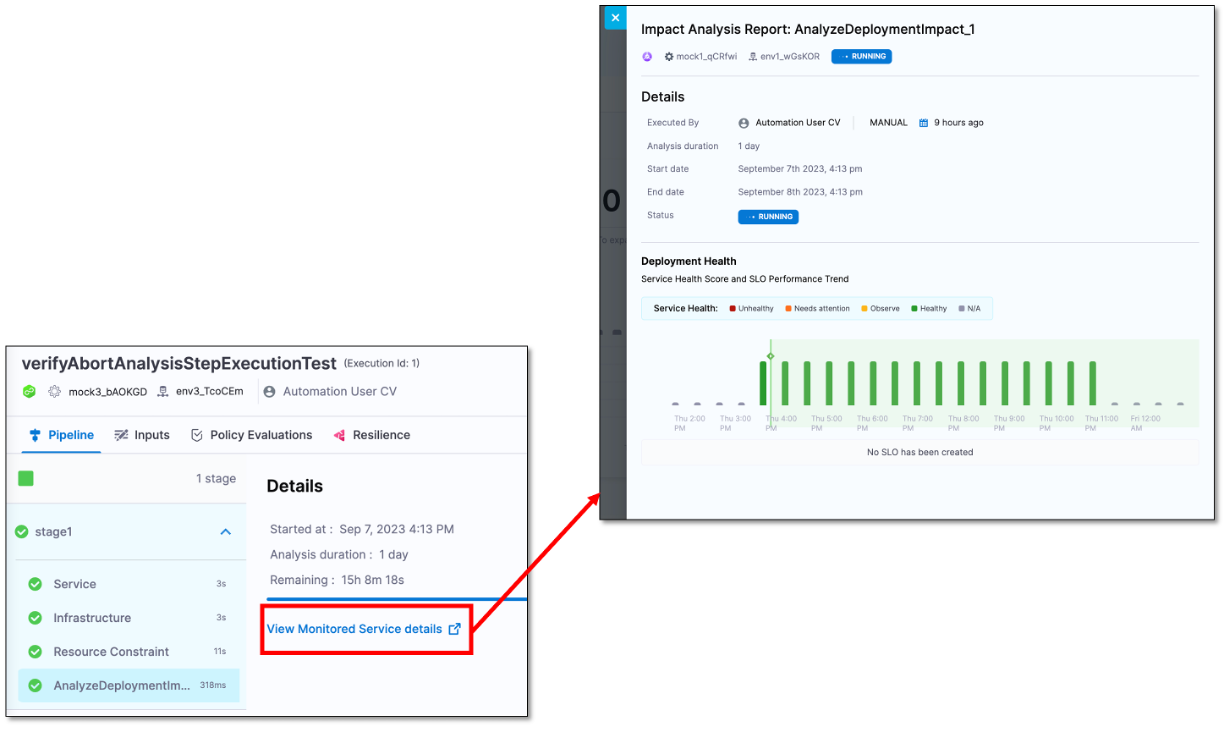The height and width of the screenshot is (732, 1224).
Task: Click the user avatar icon beside Automation User CV in report
Action: pos(743,123)
